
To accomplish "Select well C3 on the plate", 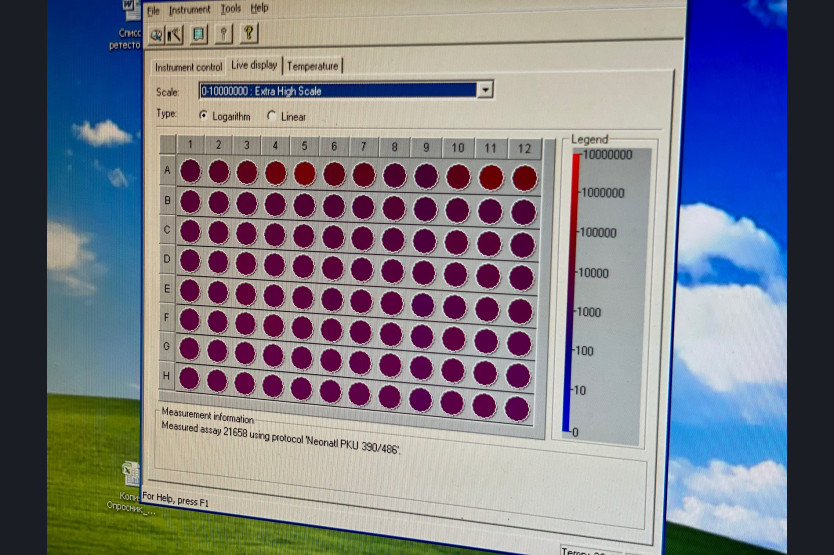I will 246,233.
